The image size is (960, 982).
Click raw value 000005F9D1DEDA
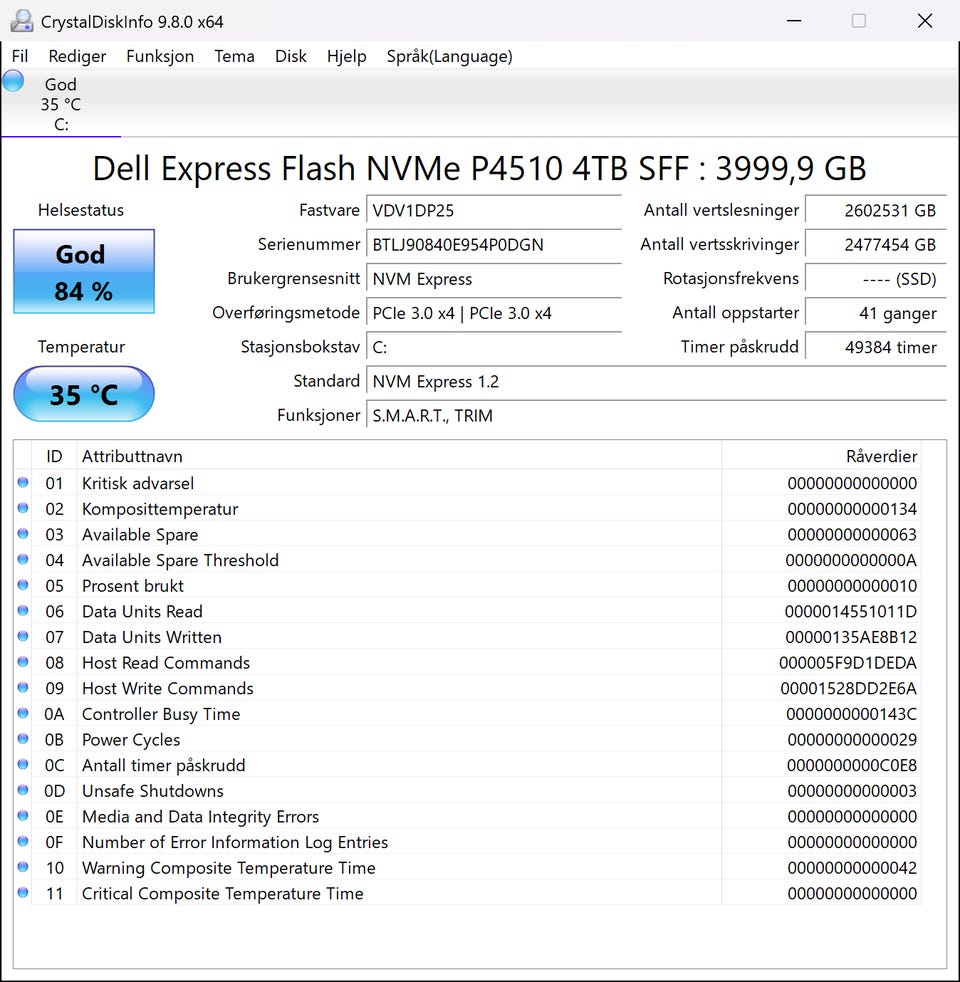click(848, 663)
